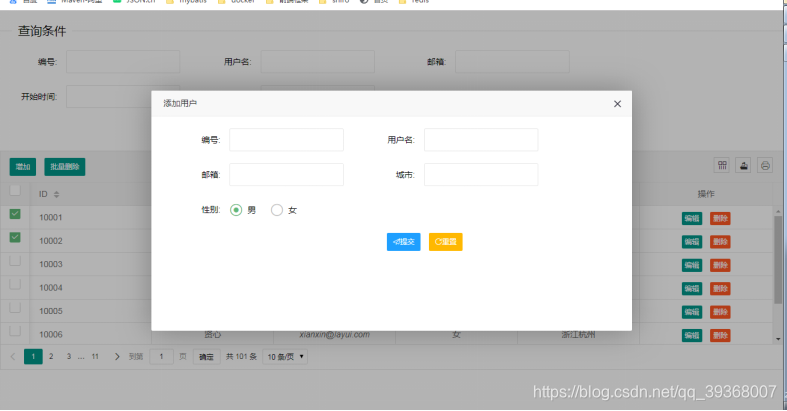Image resolution: width=787 pixels, height=411 pixels.
Task: Click 编辑 for row 10006
Action: pos(692,335)
